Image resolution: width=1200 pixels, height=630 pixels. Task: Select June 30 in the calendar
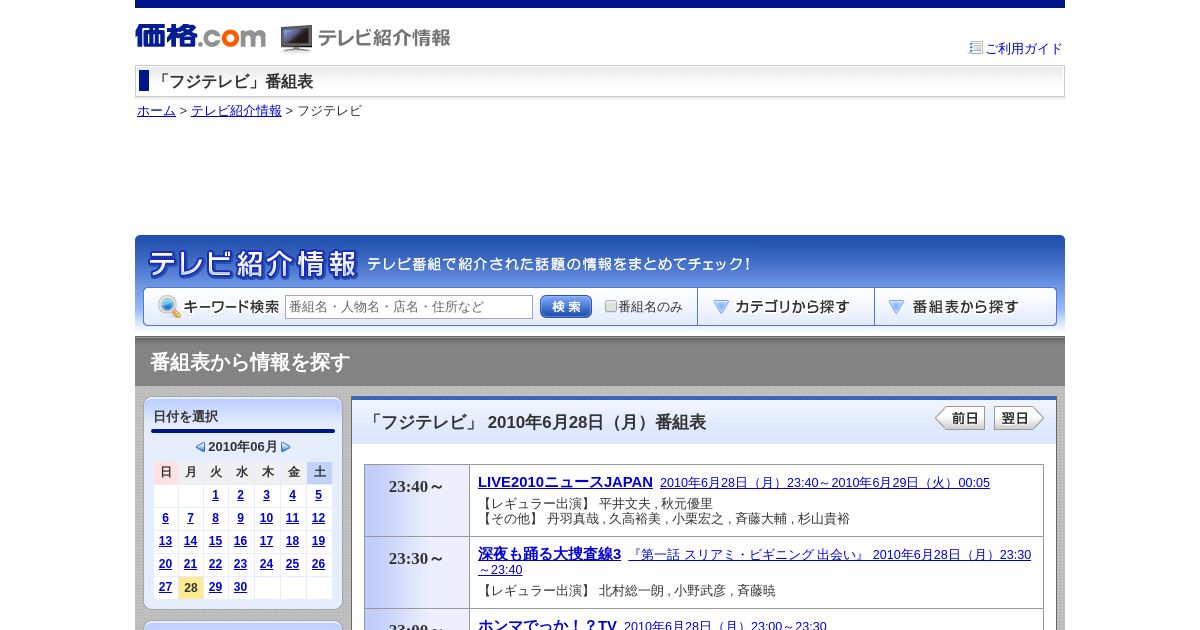pos(241,587)
